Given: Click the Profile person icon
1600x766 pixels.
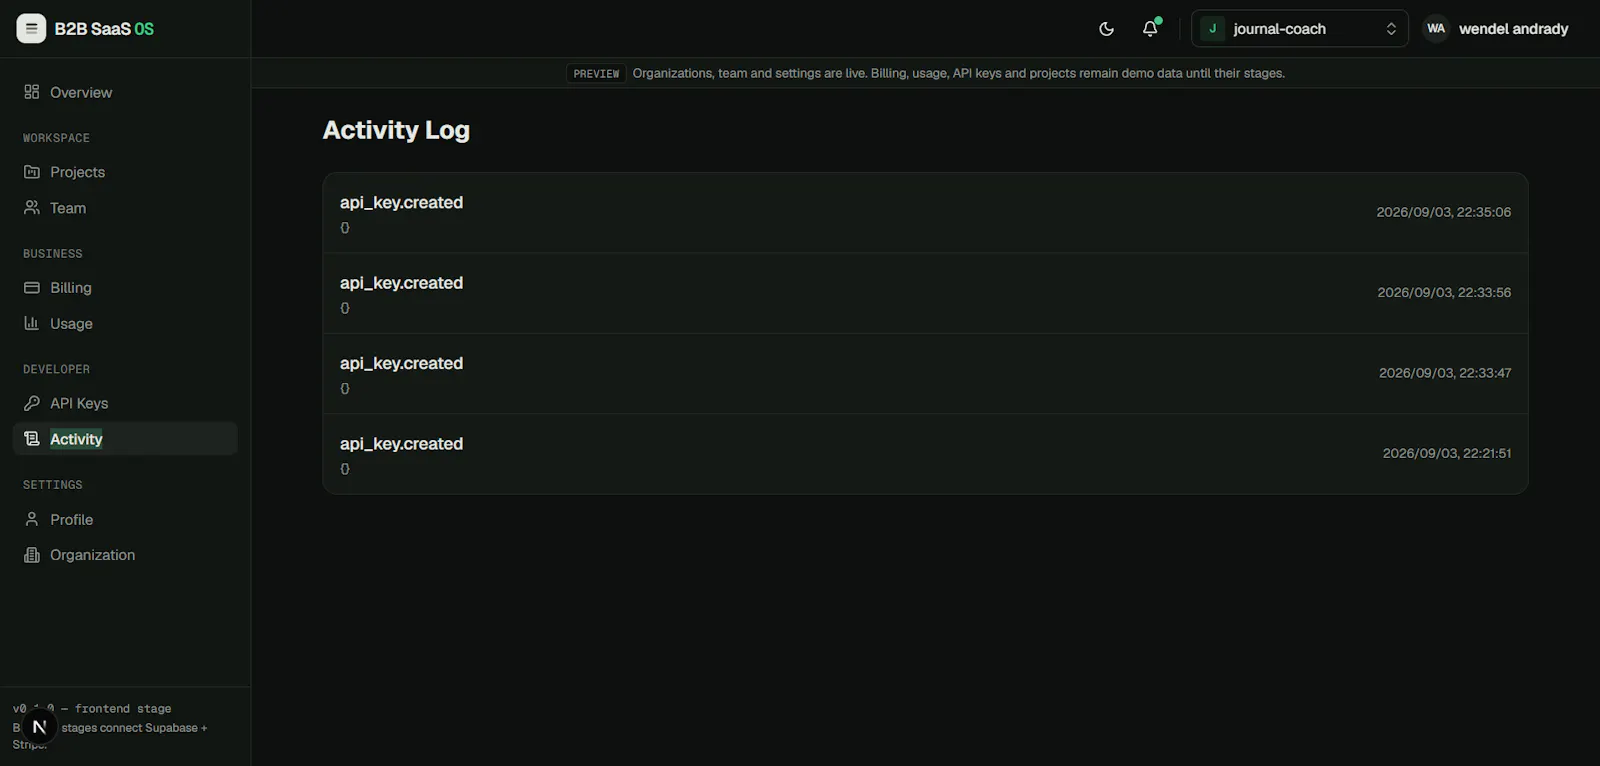Looking at the screenshot, I should tap(32, 519).
